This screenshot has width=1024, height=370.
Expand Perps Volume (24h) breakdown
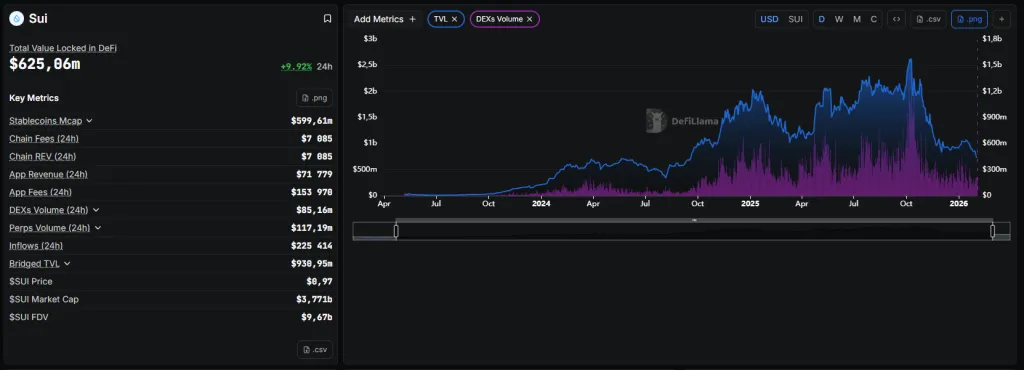(98, 228)
